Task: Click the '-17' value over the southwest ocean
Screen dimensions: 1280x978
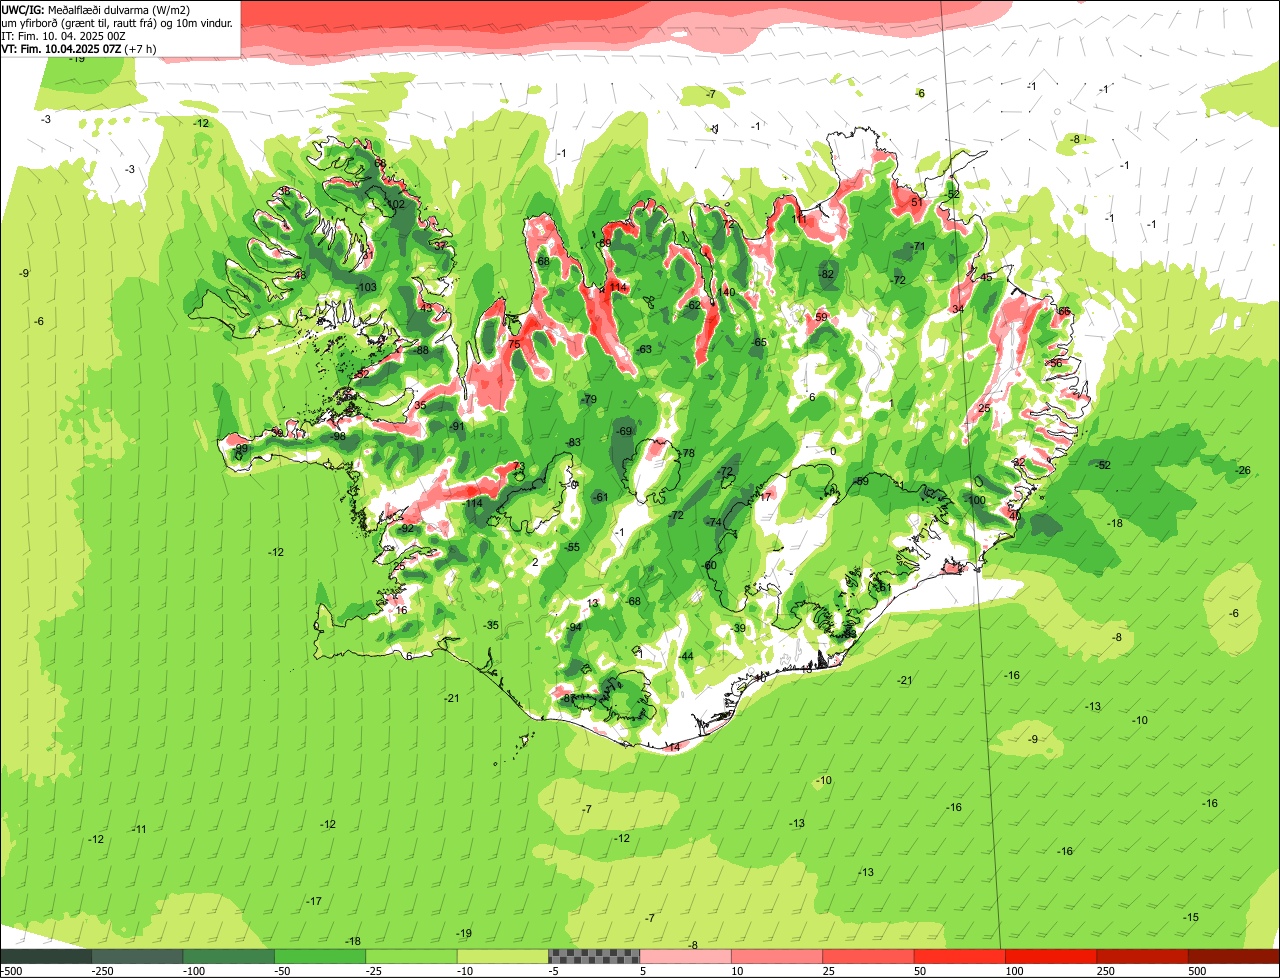Action: point(314,901)
